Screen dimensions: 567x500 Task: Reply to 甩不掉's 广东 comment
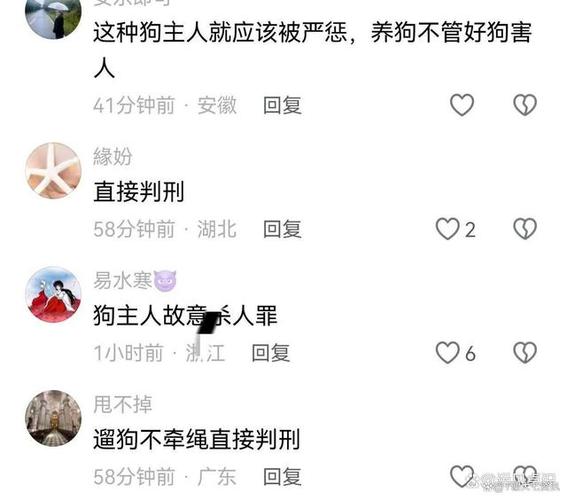click(x=282, y=477)
